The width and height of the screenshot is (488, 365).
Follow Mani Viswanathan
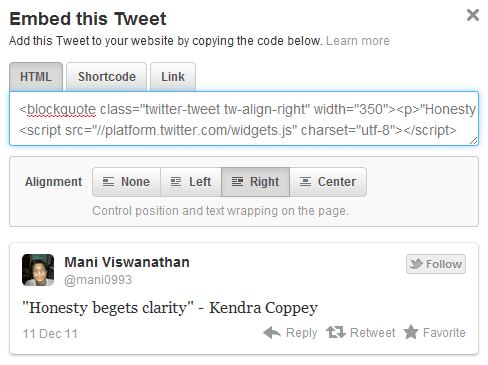tap(436, 264)
